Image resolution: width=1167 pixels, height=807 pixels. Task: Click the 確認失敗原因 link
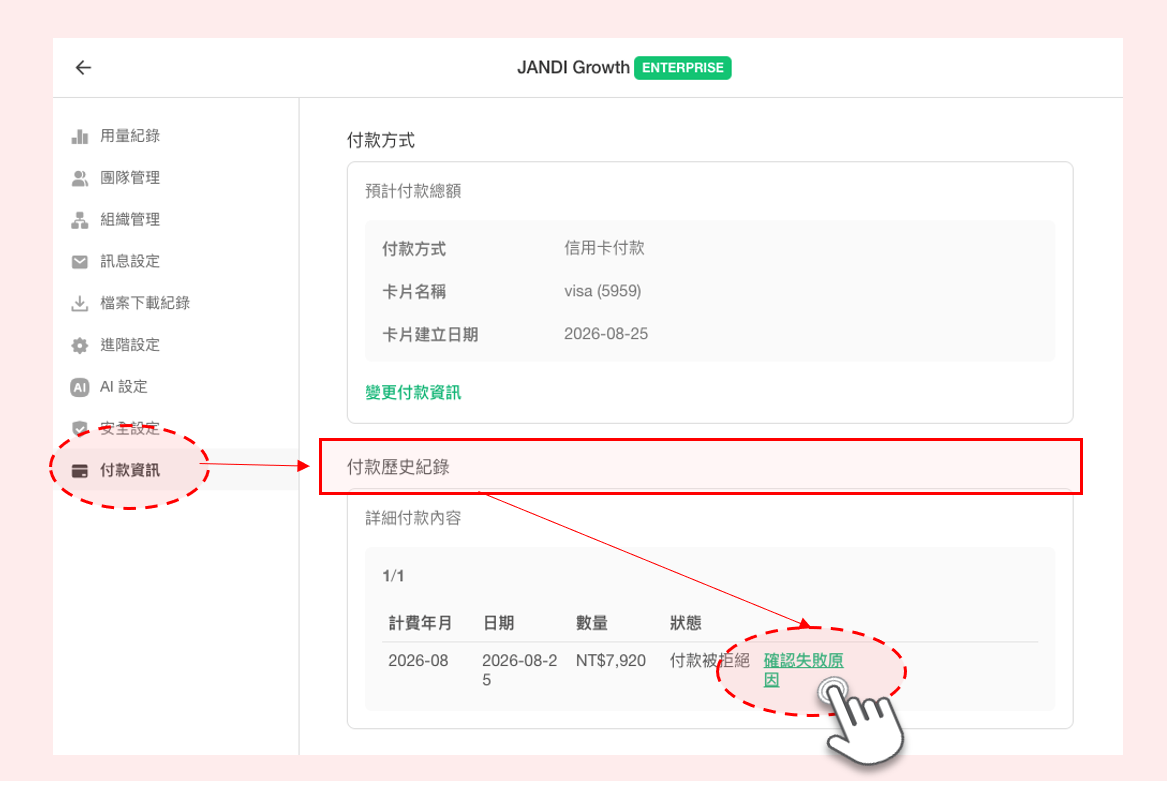(x=803, y=669)
